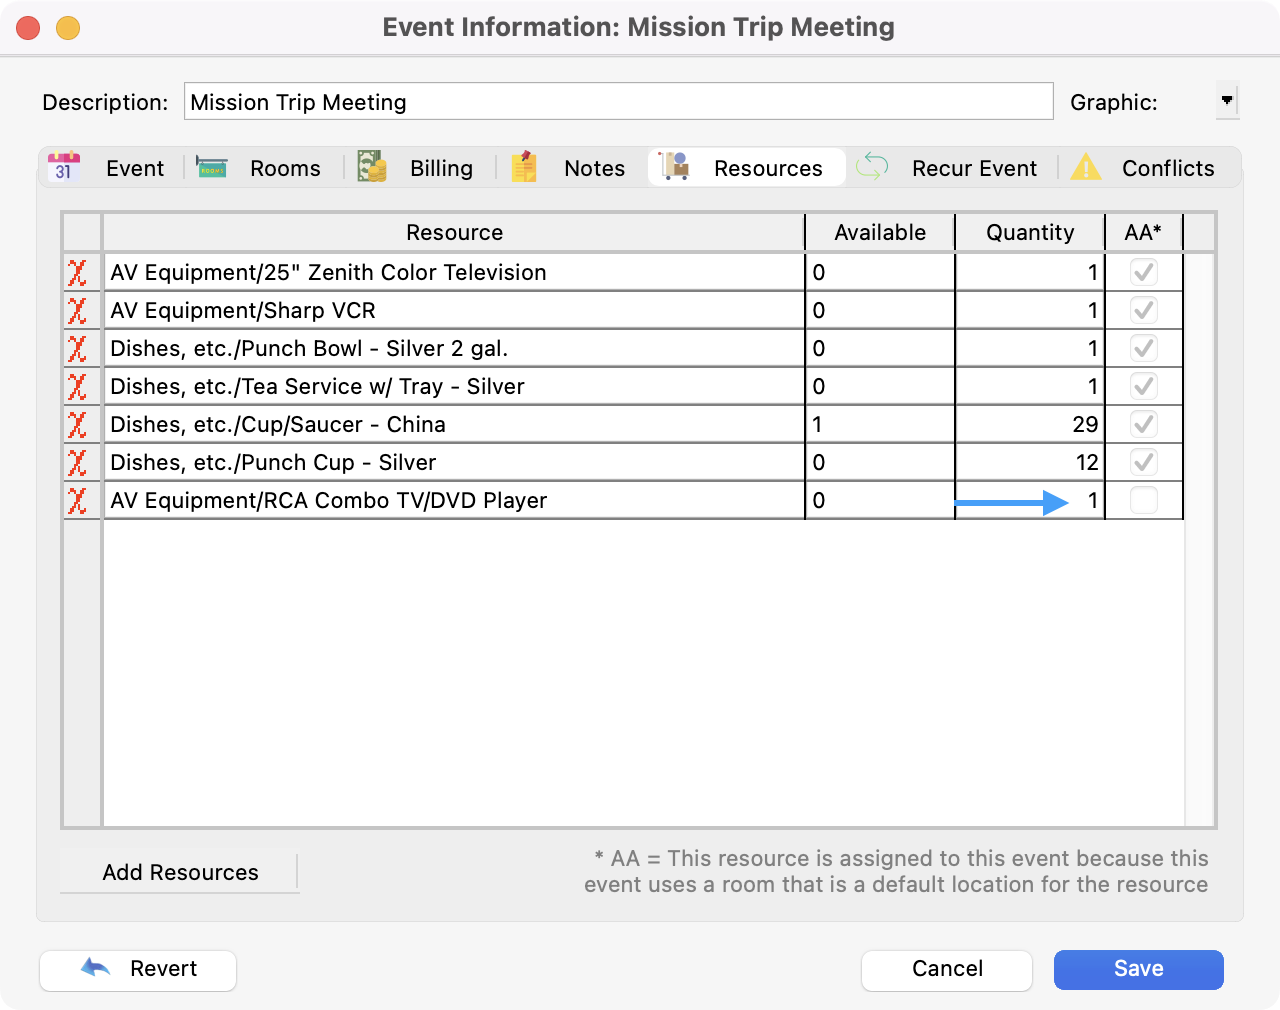Click the Recur Event arrows icon
The height and width of the screenshot is (1010, 1280).
click(872, 167)
